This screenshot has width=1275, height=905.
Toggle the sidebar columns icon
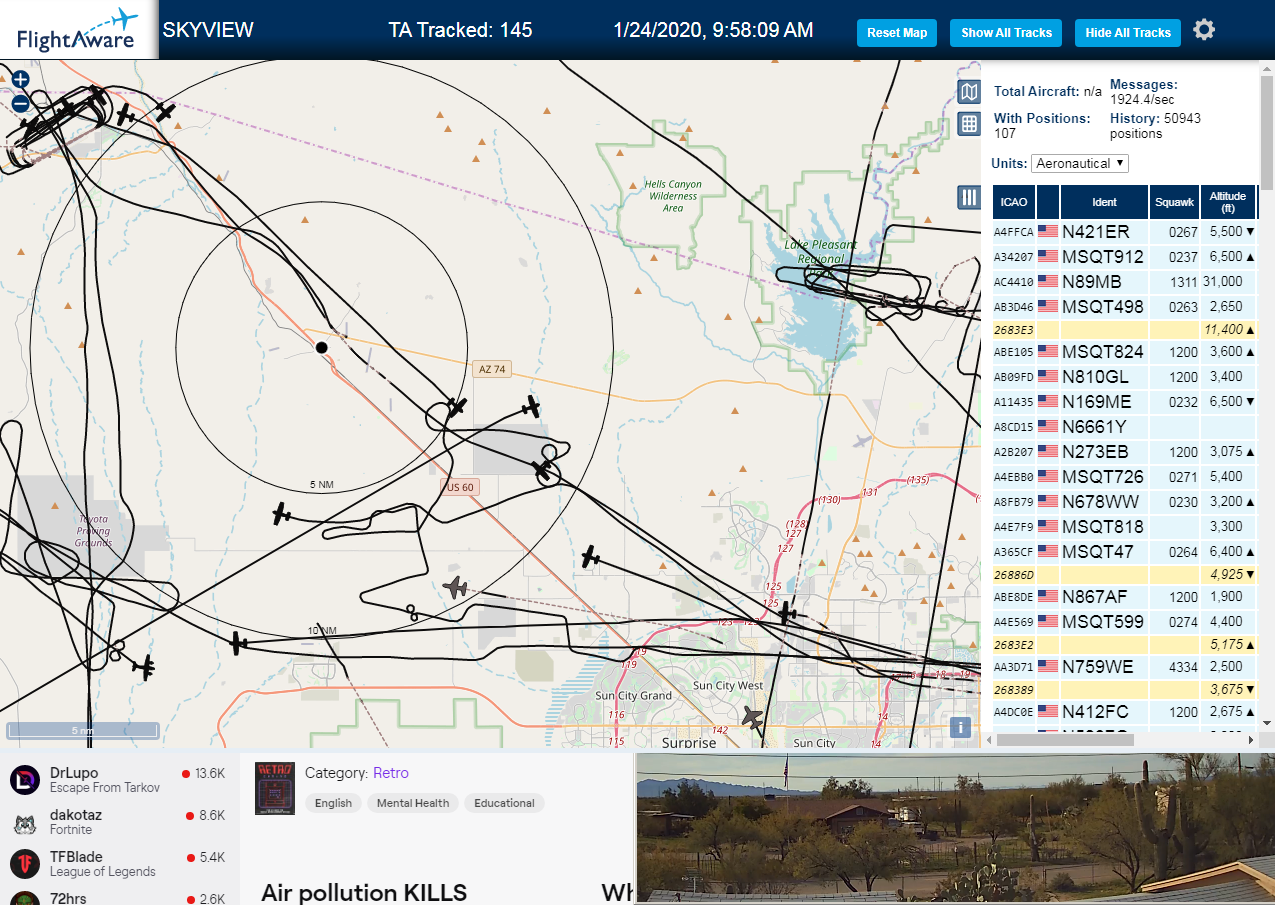tap(969, 197)
